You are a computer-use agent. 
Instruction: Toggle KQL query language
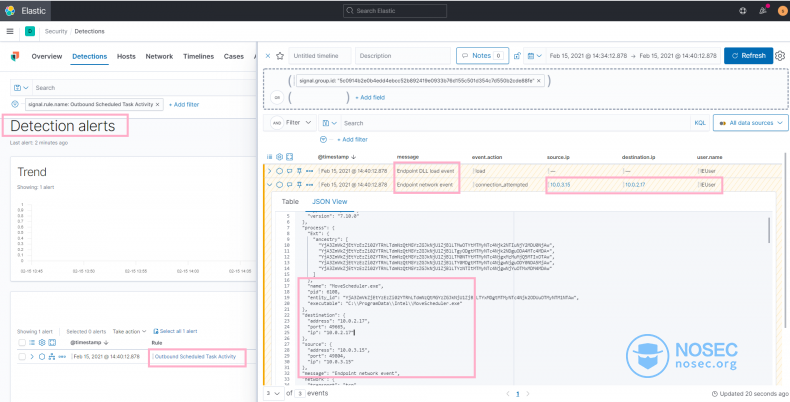pyautogui.click(x=700, y=123)
